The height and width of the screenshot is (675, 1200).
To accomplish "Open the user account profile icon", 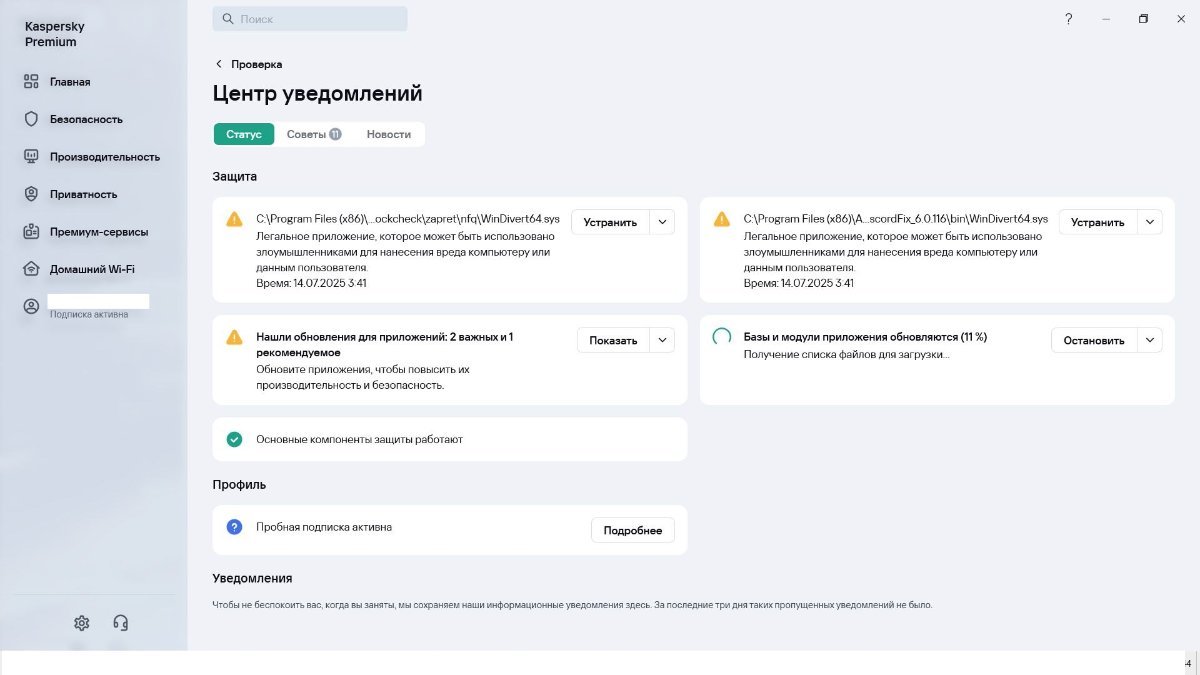I will 31,306.
